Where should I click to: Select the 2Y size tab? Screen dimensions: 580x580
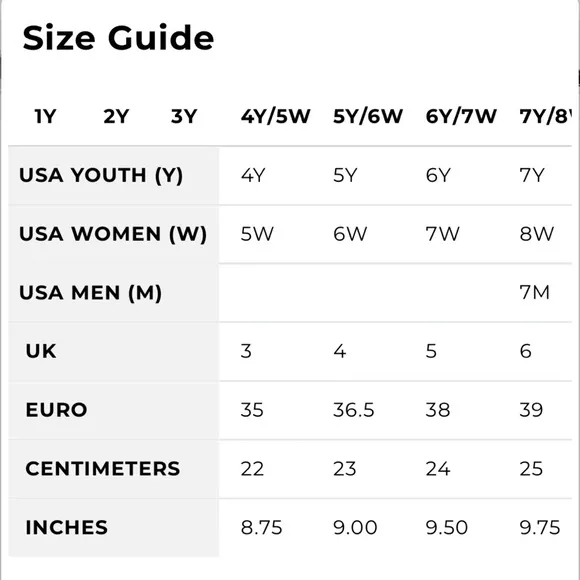[x=116, y=117]
